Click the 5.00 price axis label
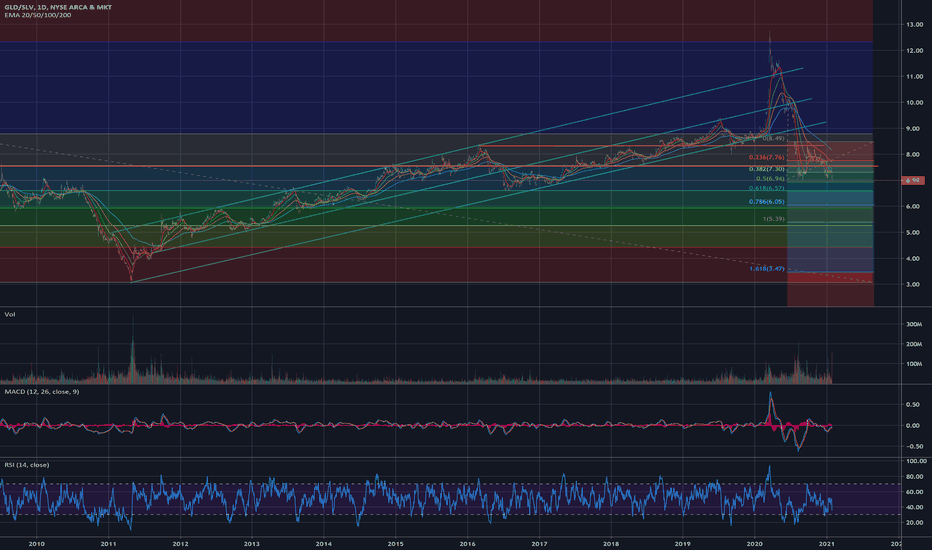This screenshot has width=932, height=550. [x=914, y=233]
